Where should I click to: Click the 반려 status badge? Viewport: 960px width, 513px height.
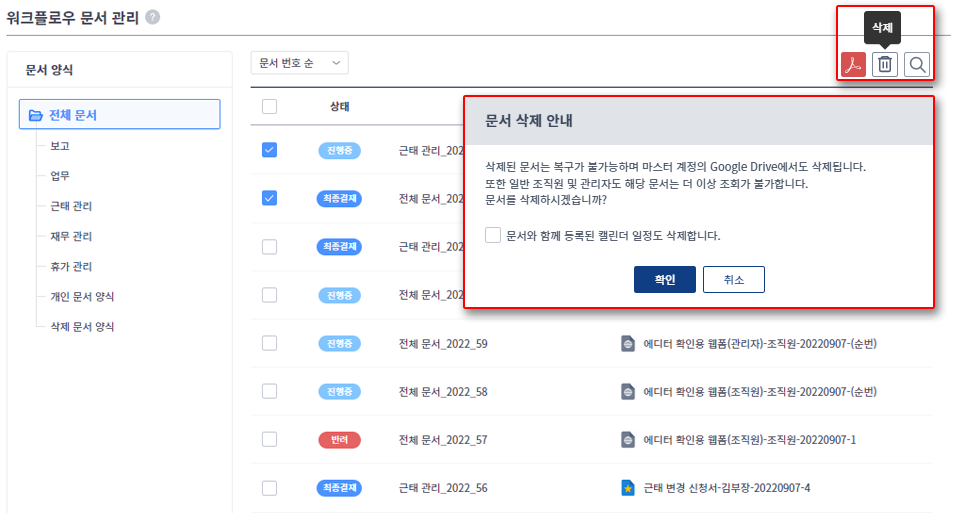(339, 440)
